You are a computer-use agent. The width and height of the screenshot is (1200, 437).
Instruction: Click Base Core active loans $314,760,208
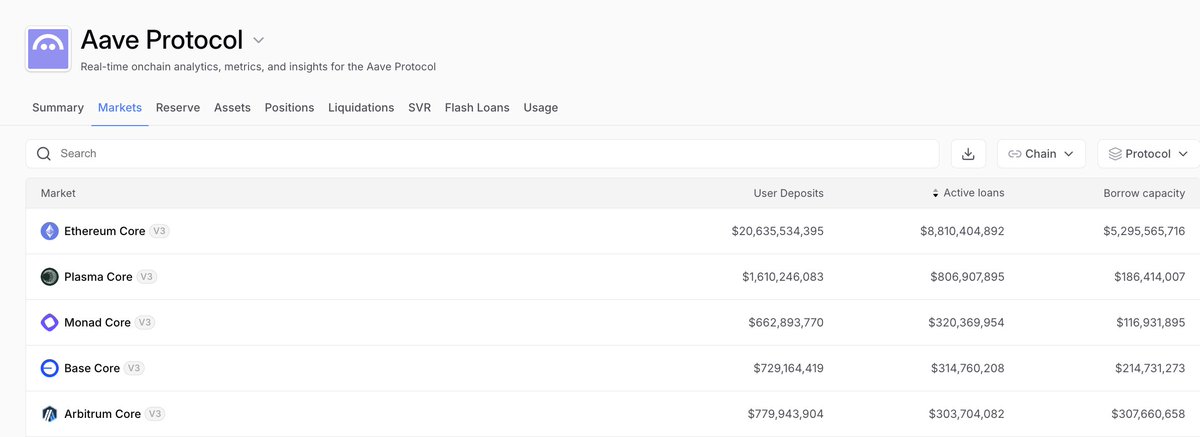point(967,368)
